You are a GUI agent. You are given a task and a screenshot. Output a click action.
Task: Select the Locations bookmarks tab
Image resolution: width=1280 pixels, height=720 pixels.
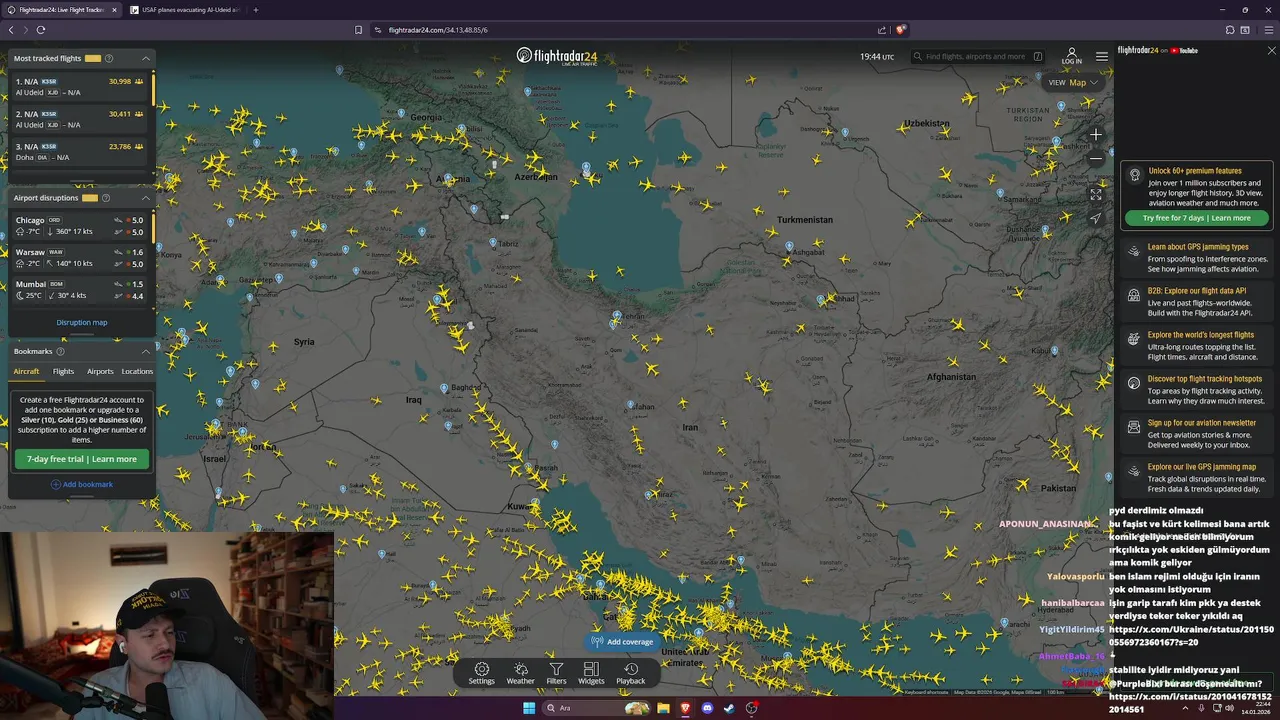137,371
